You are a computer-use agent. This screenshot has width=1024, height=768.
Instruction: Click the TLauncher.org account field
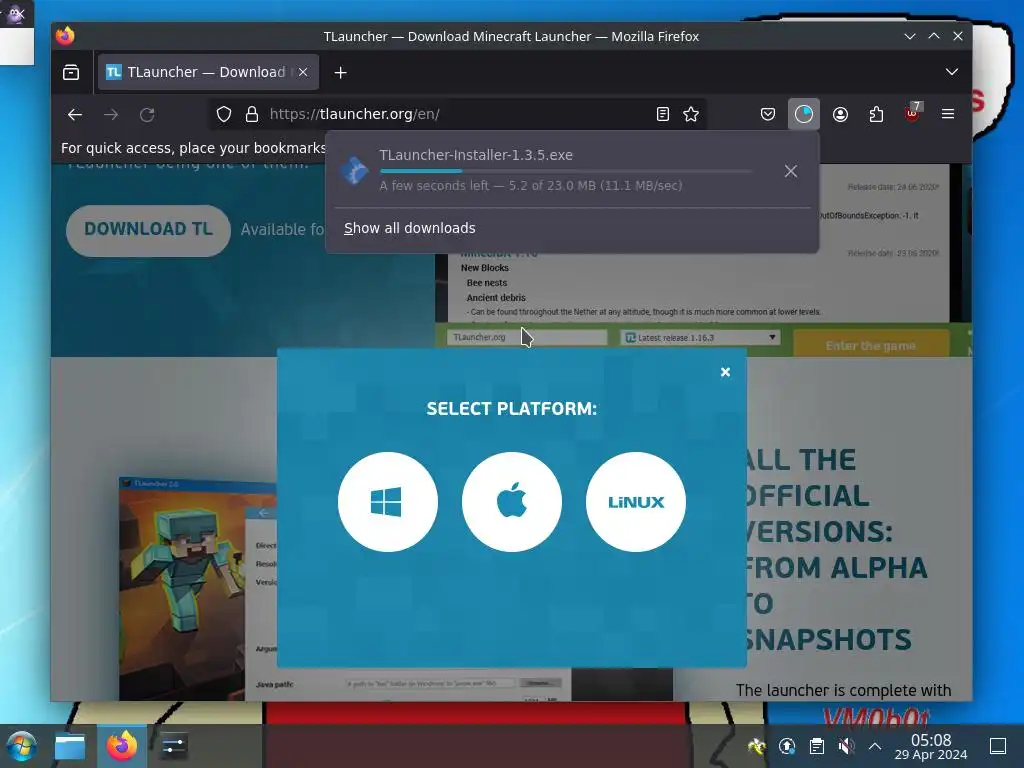tap(527, 338)
